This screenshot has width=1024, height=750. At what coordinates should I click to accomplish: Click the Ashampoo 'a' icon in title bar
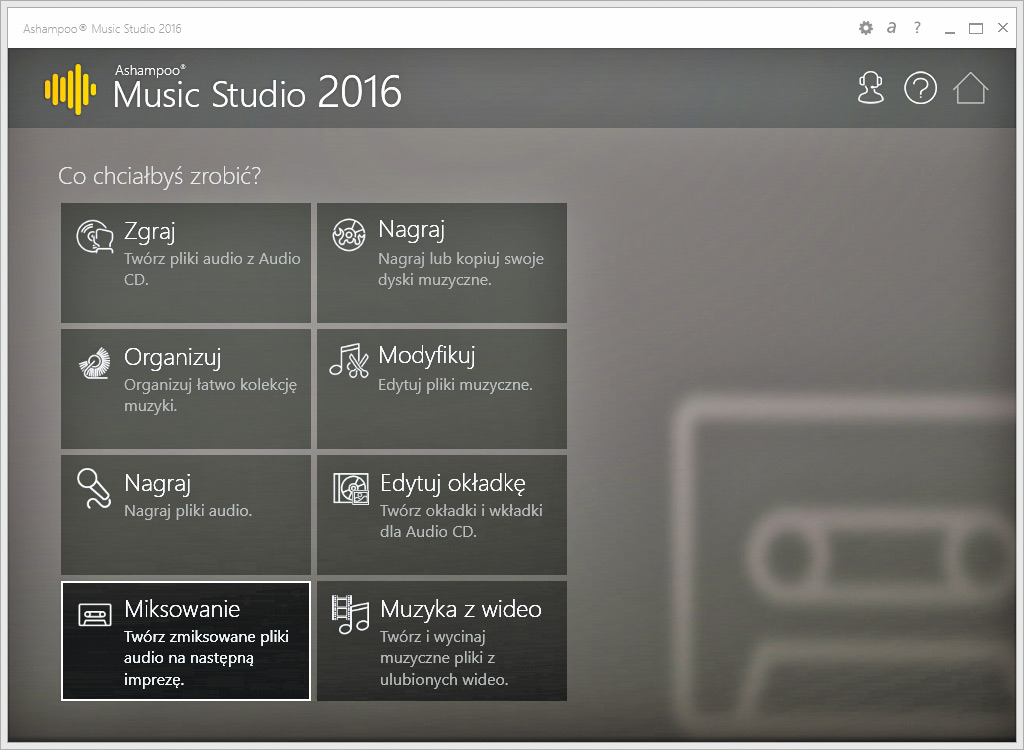point(891,28)
